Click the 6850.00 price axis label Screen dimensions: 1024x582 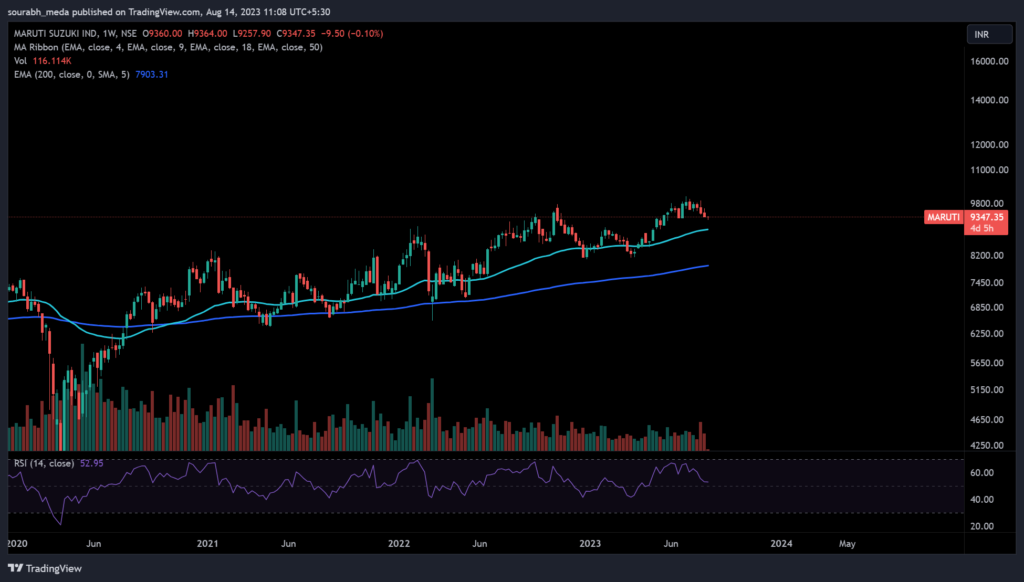(x=987, y=307)
